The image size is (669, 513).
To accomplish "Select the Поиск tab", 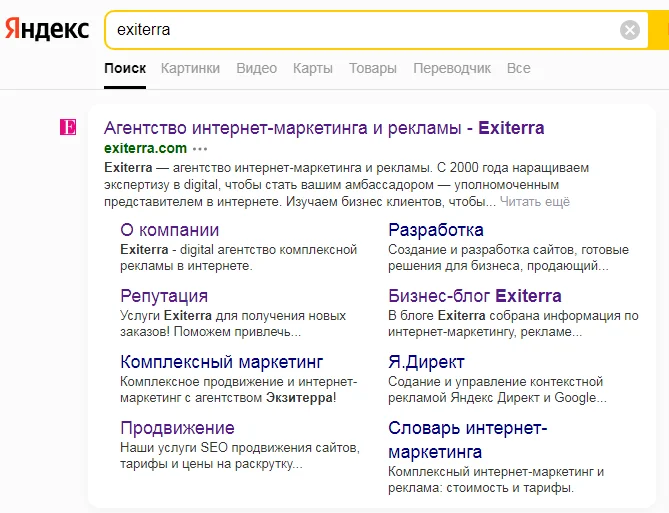I will point(125,68).
